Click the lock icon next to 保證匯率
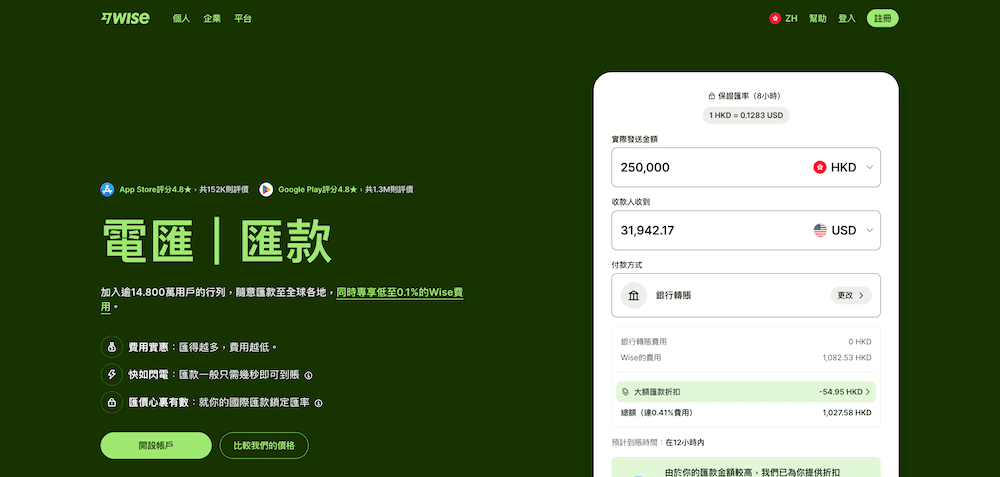The image size is (1000, 477). (712, 96)
